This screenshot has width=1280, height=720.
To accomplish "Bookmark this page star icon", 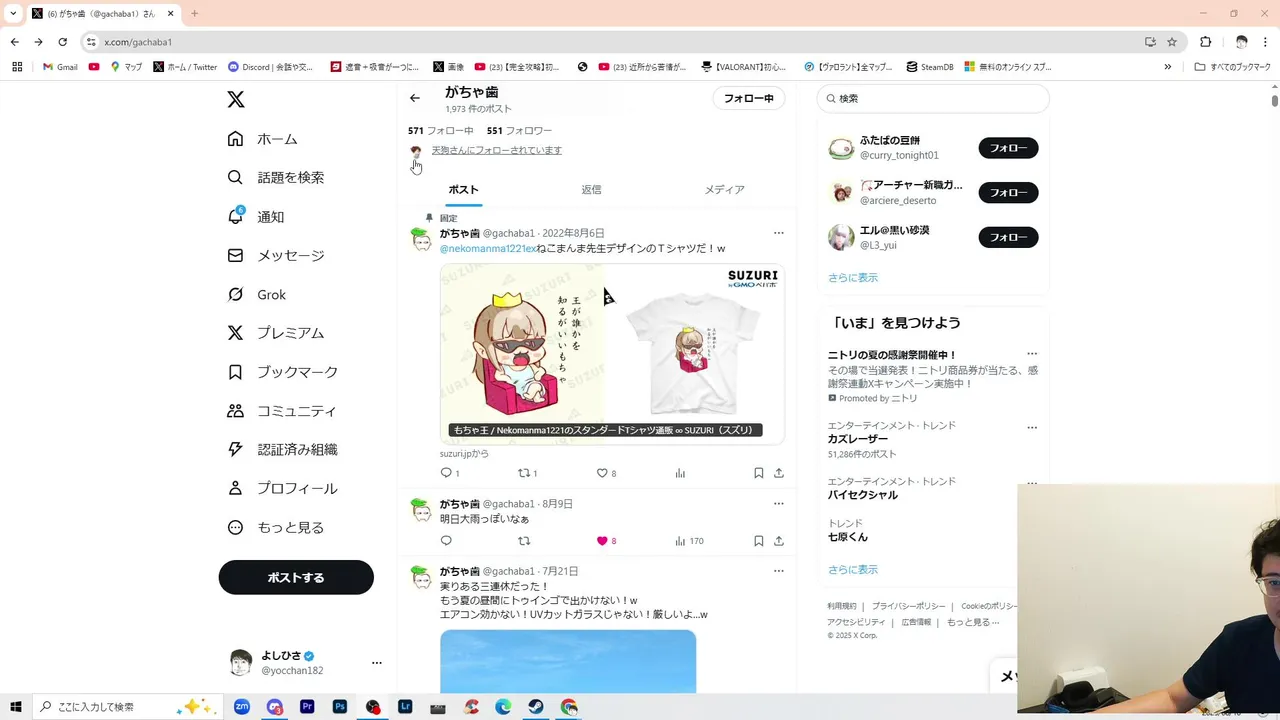I will (x=1172, y=42).
